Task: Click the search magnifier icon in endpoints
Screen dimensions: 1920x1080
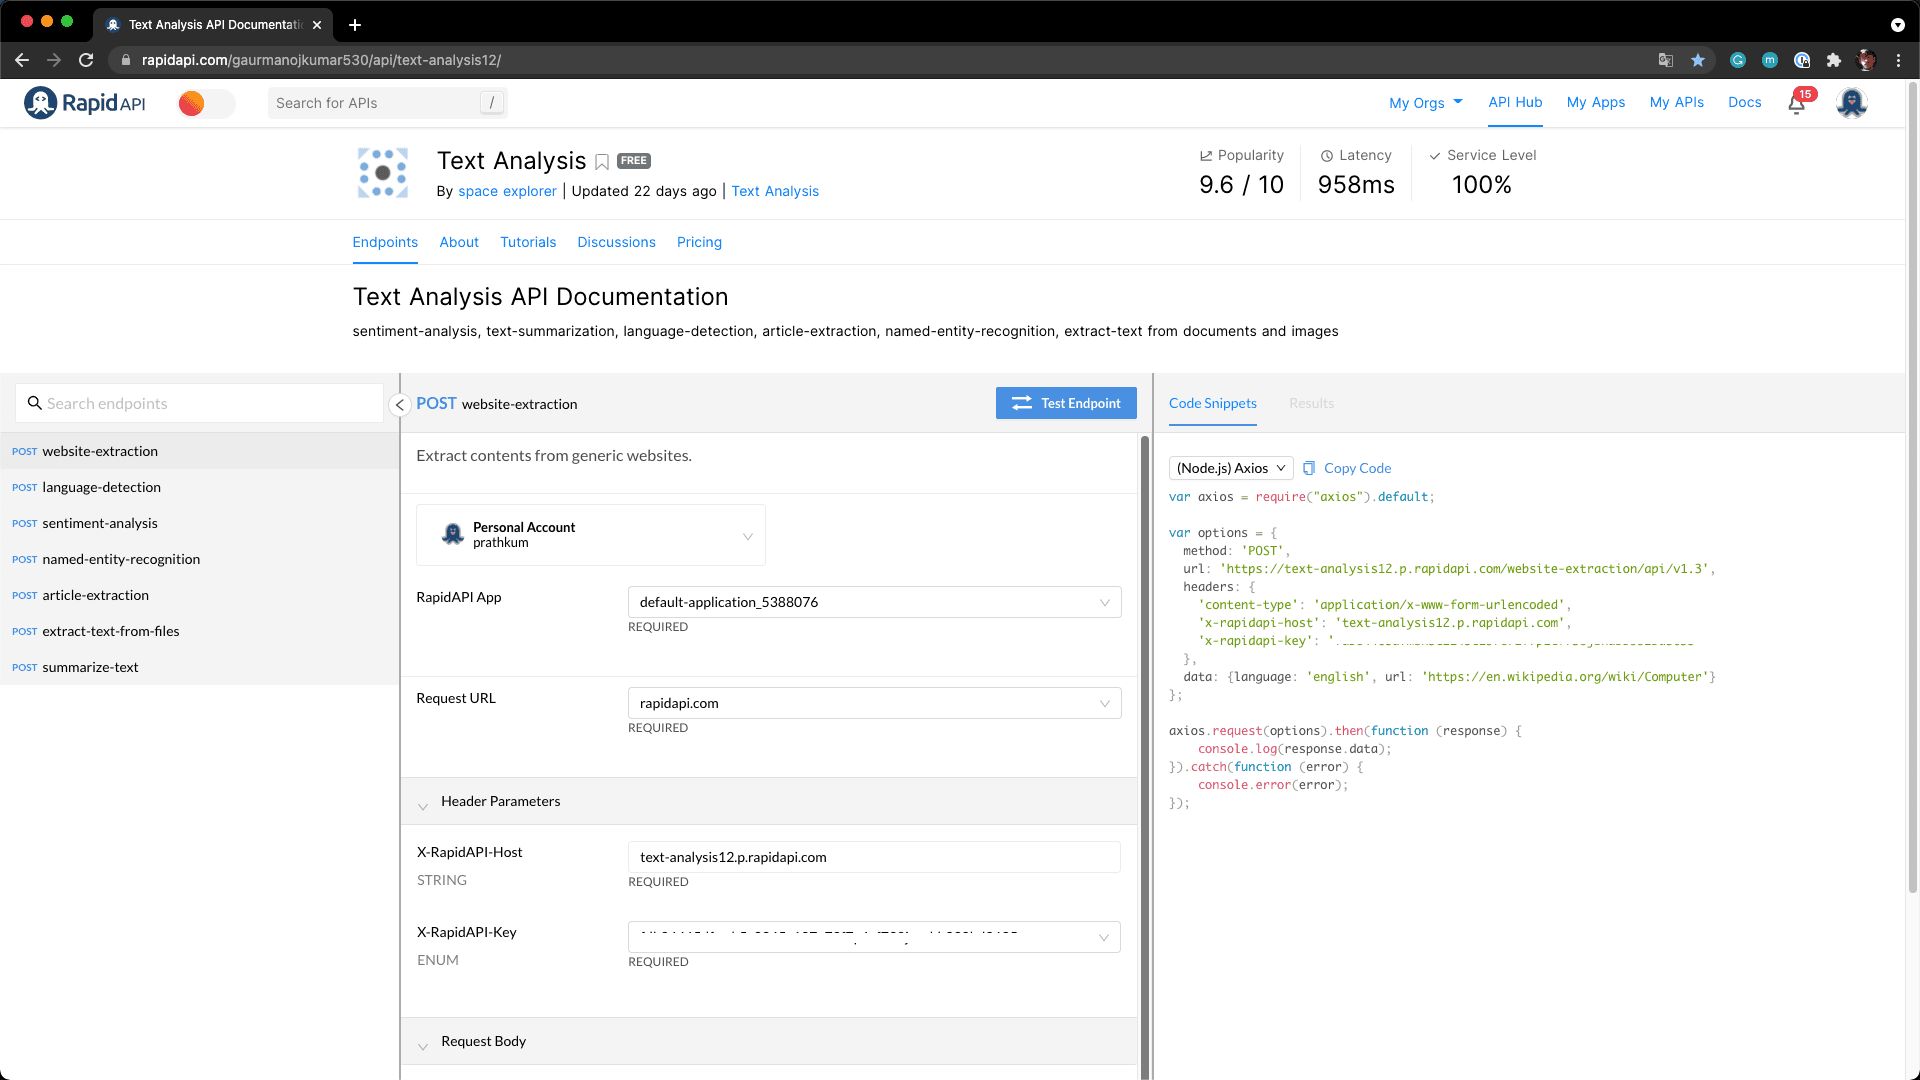Action: pyautogui.click(x=35, y=403)
